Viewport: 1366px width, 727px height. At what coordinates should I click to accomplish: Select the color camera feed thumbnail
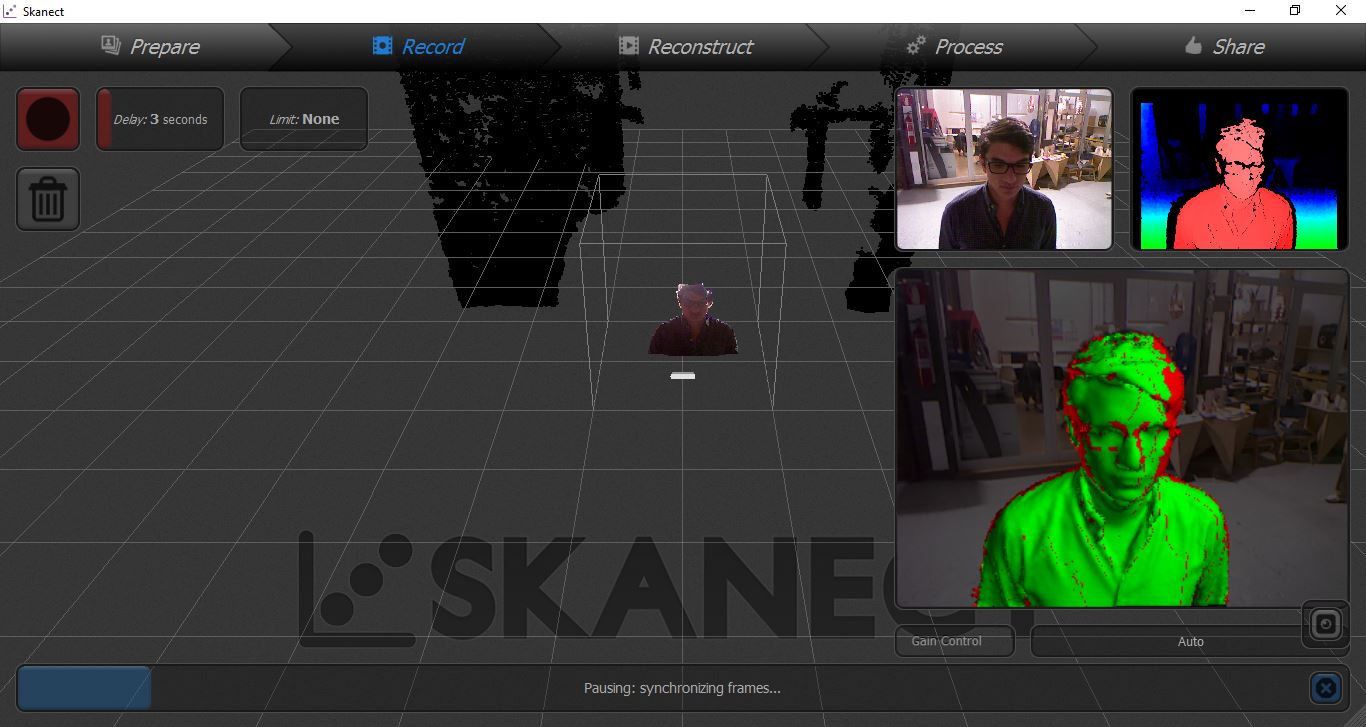coord(1004,168)
